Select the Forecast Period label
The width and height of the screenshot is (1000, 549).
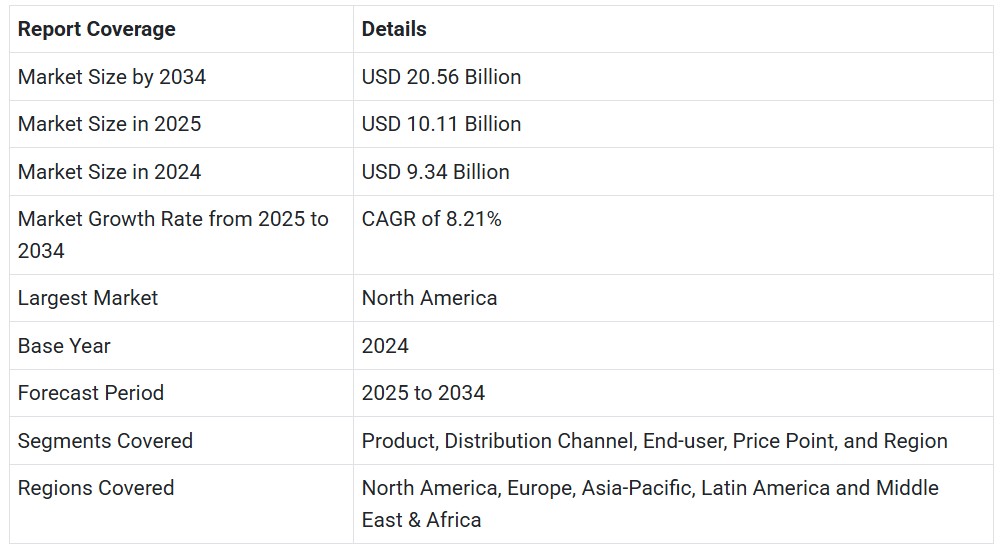[x=91, y=393]
